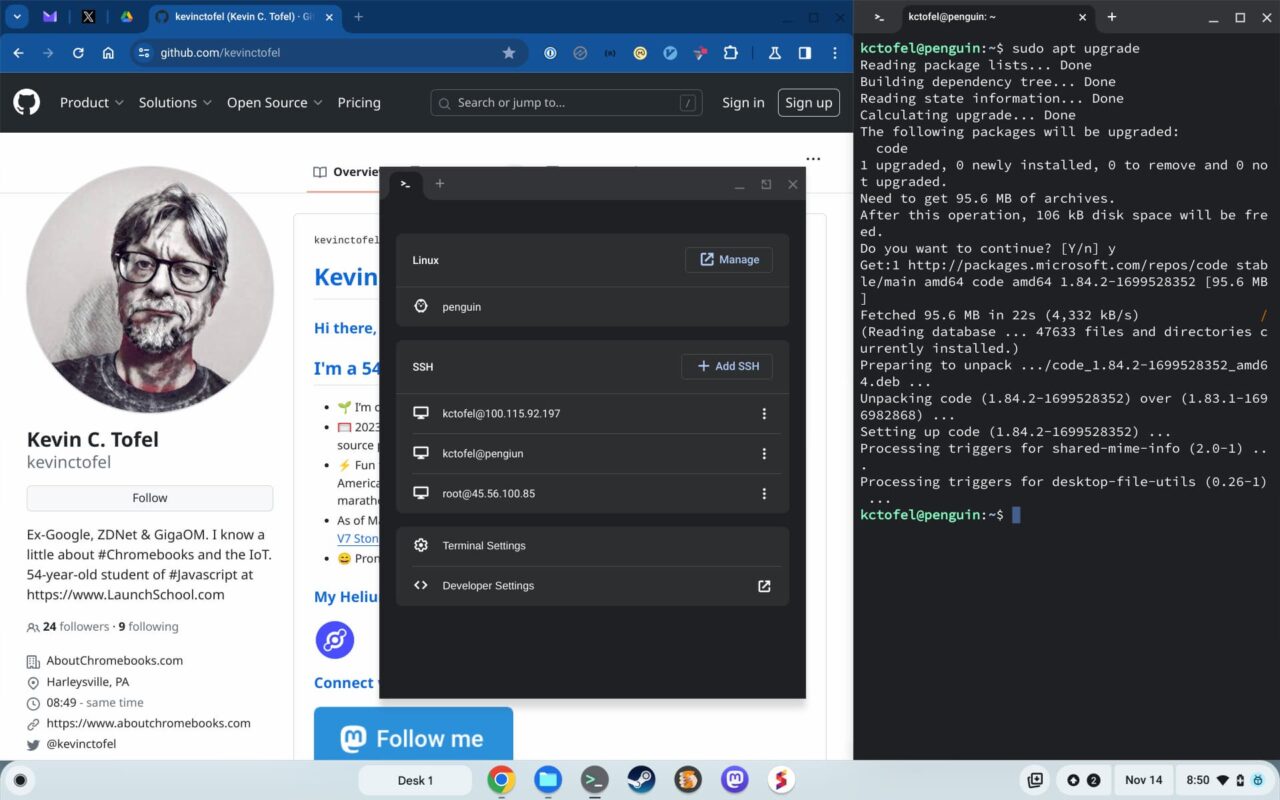1280x800 pixels.
Task: Open the screen capture tray icon
Action: point(1036,780)
